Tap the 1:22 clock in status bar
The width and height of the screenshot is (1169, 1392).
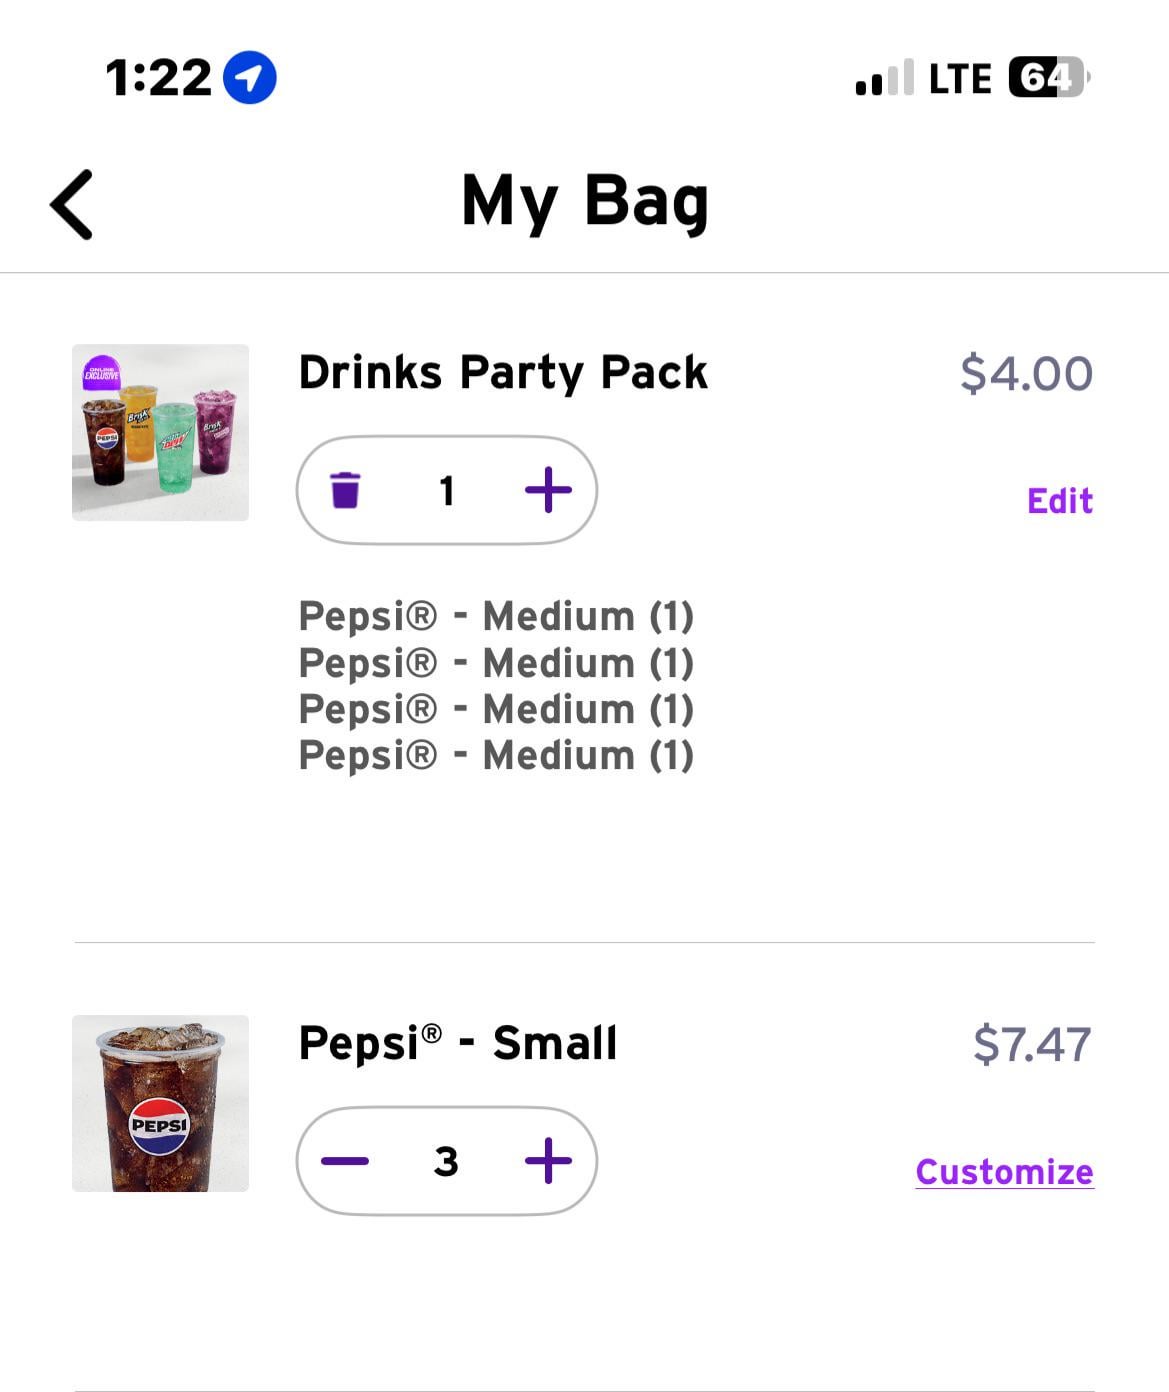(159, 78)
